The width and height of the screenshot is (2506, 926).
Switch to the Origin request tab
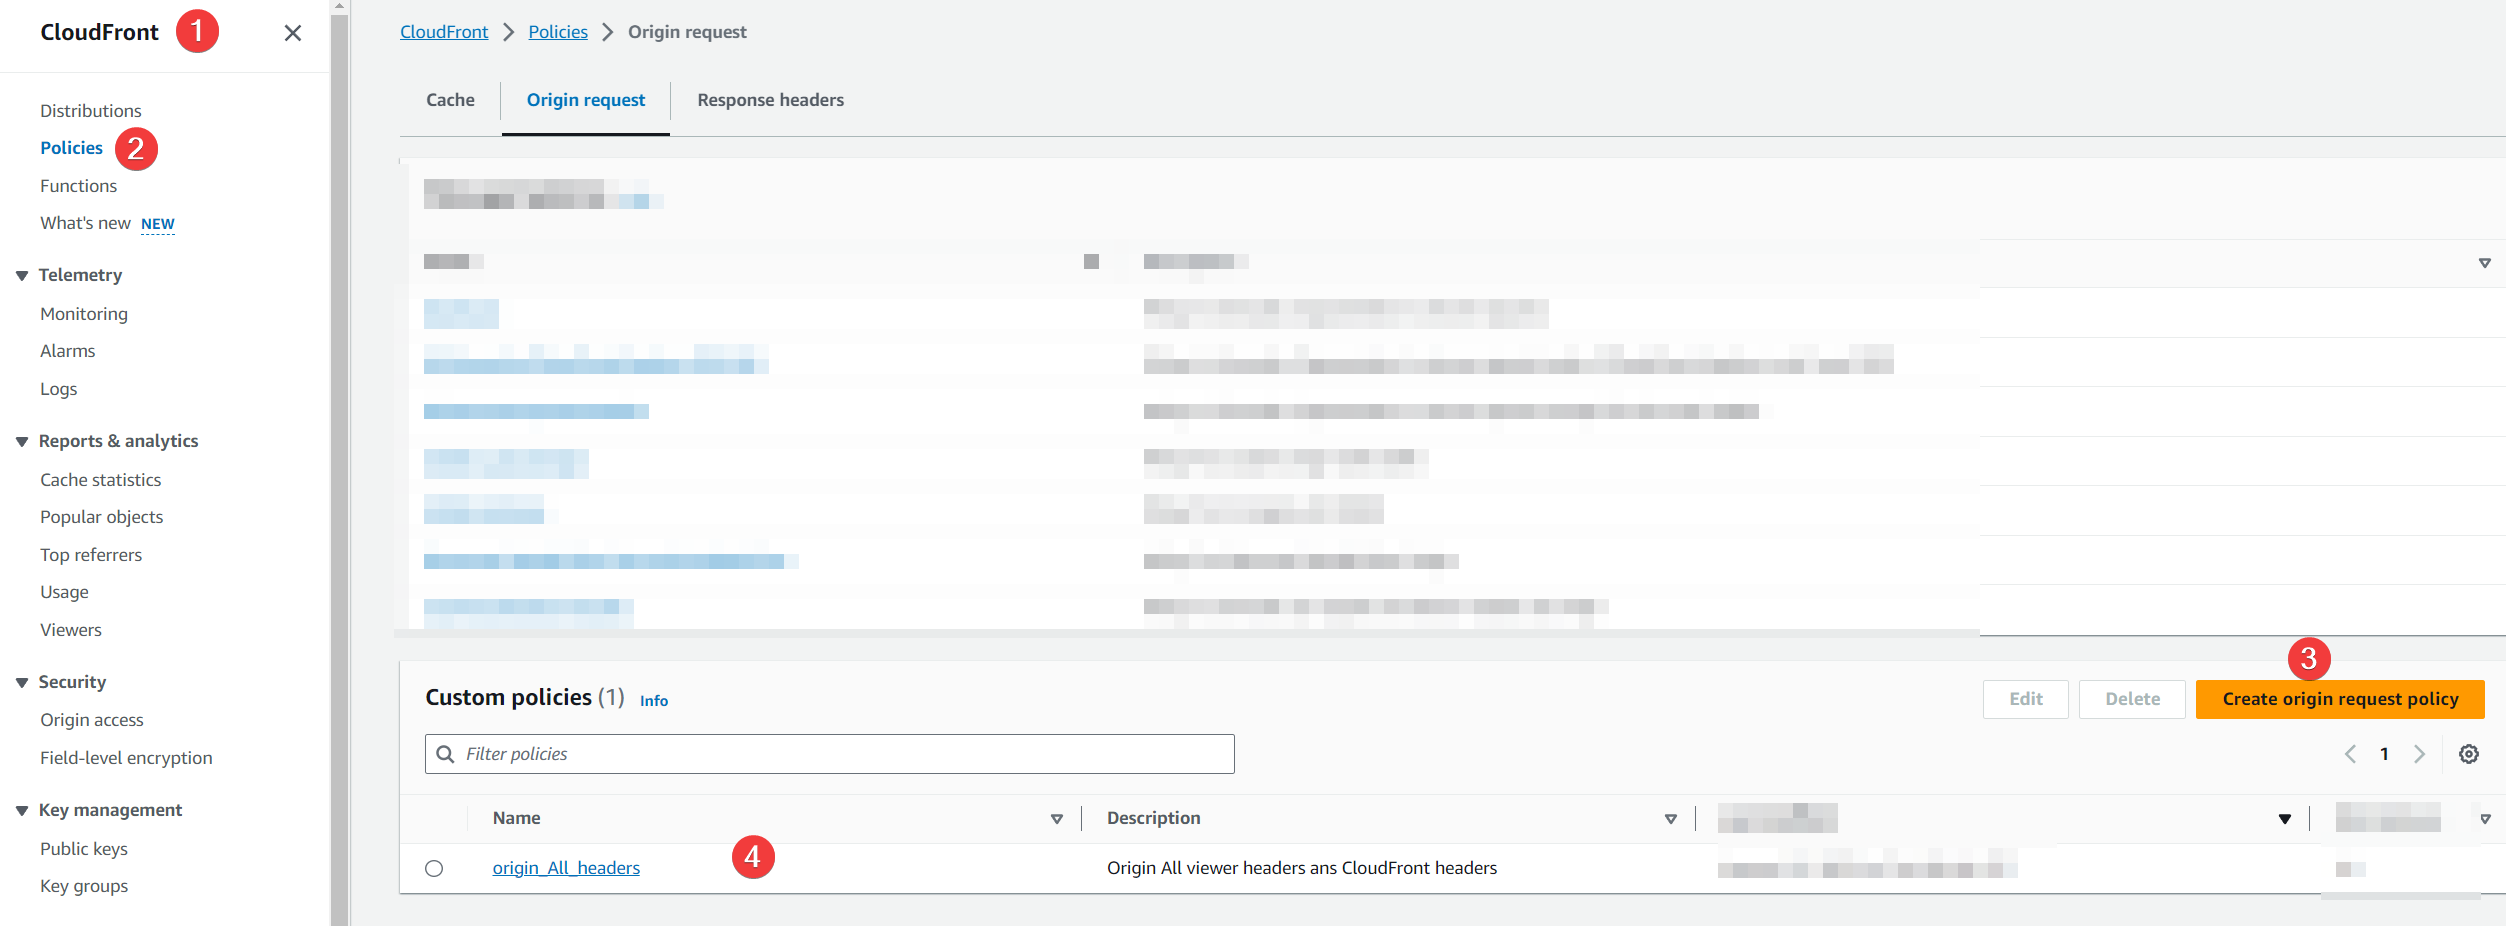click(x=586, y=100)
